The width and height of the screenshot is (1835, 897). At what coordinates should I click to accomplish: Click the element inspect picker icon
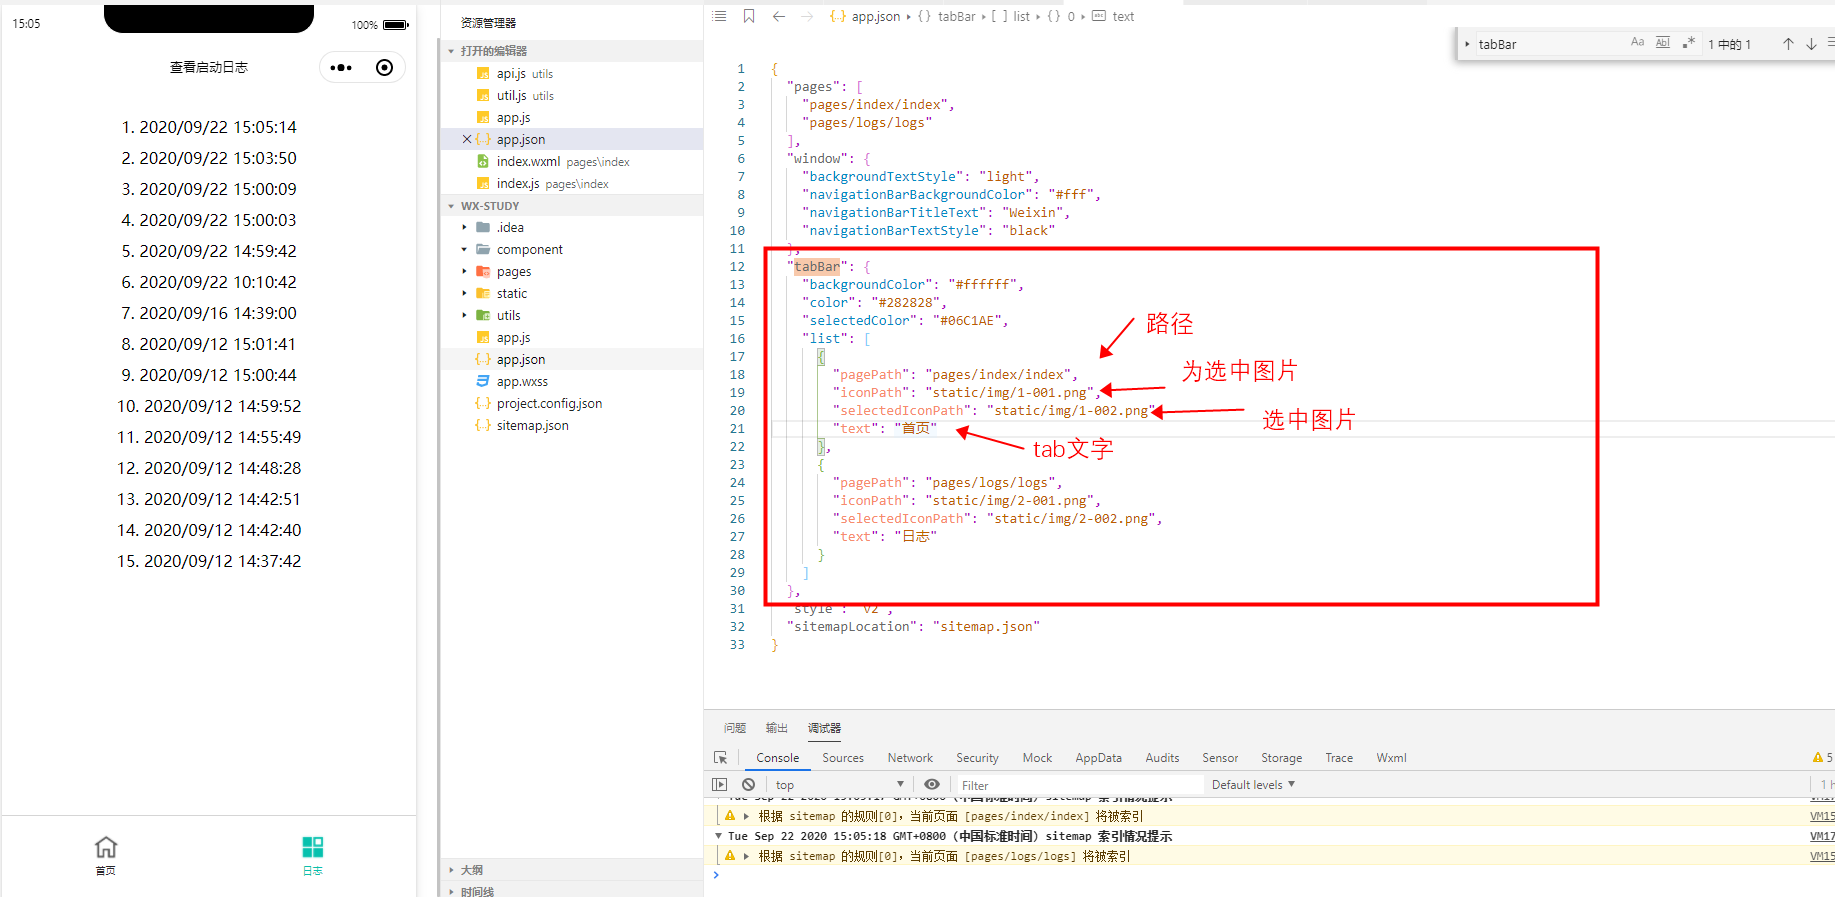coord(720,758)
